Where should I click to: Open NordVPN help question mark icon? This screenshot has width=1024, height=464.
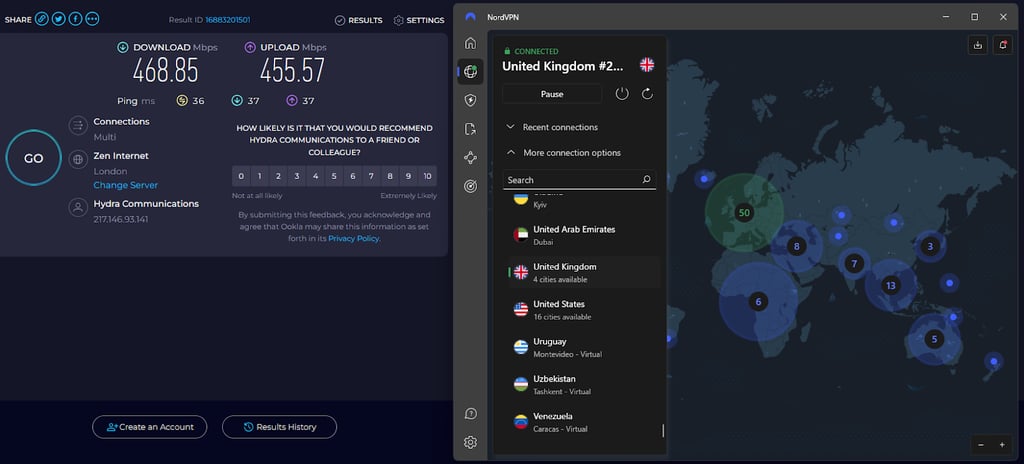(x=470, y=414)
